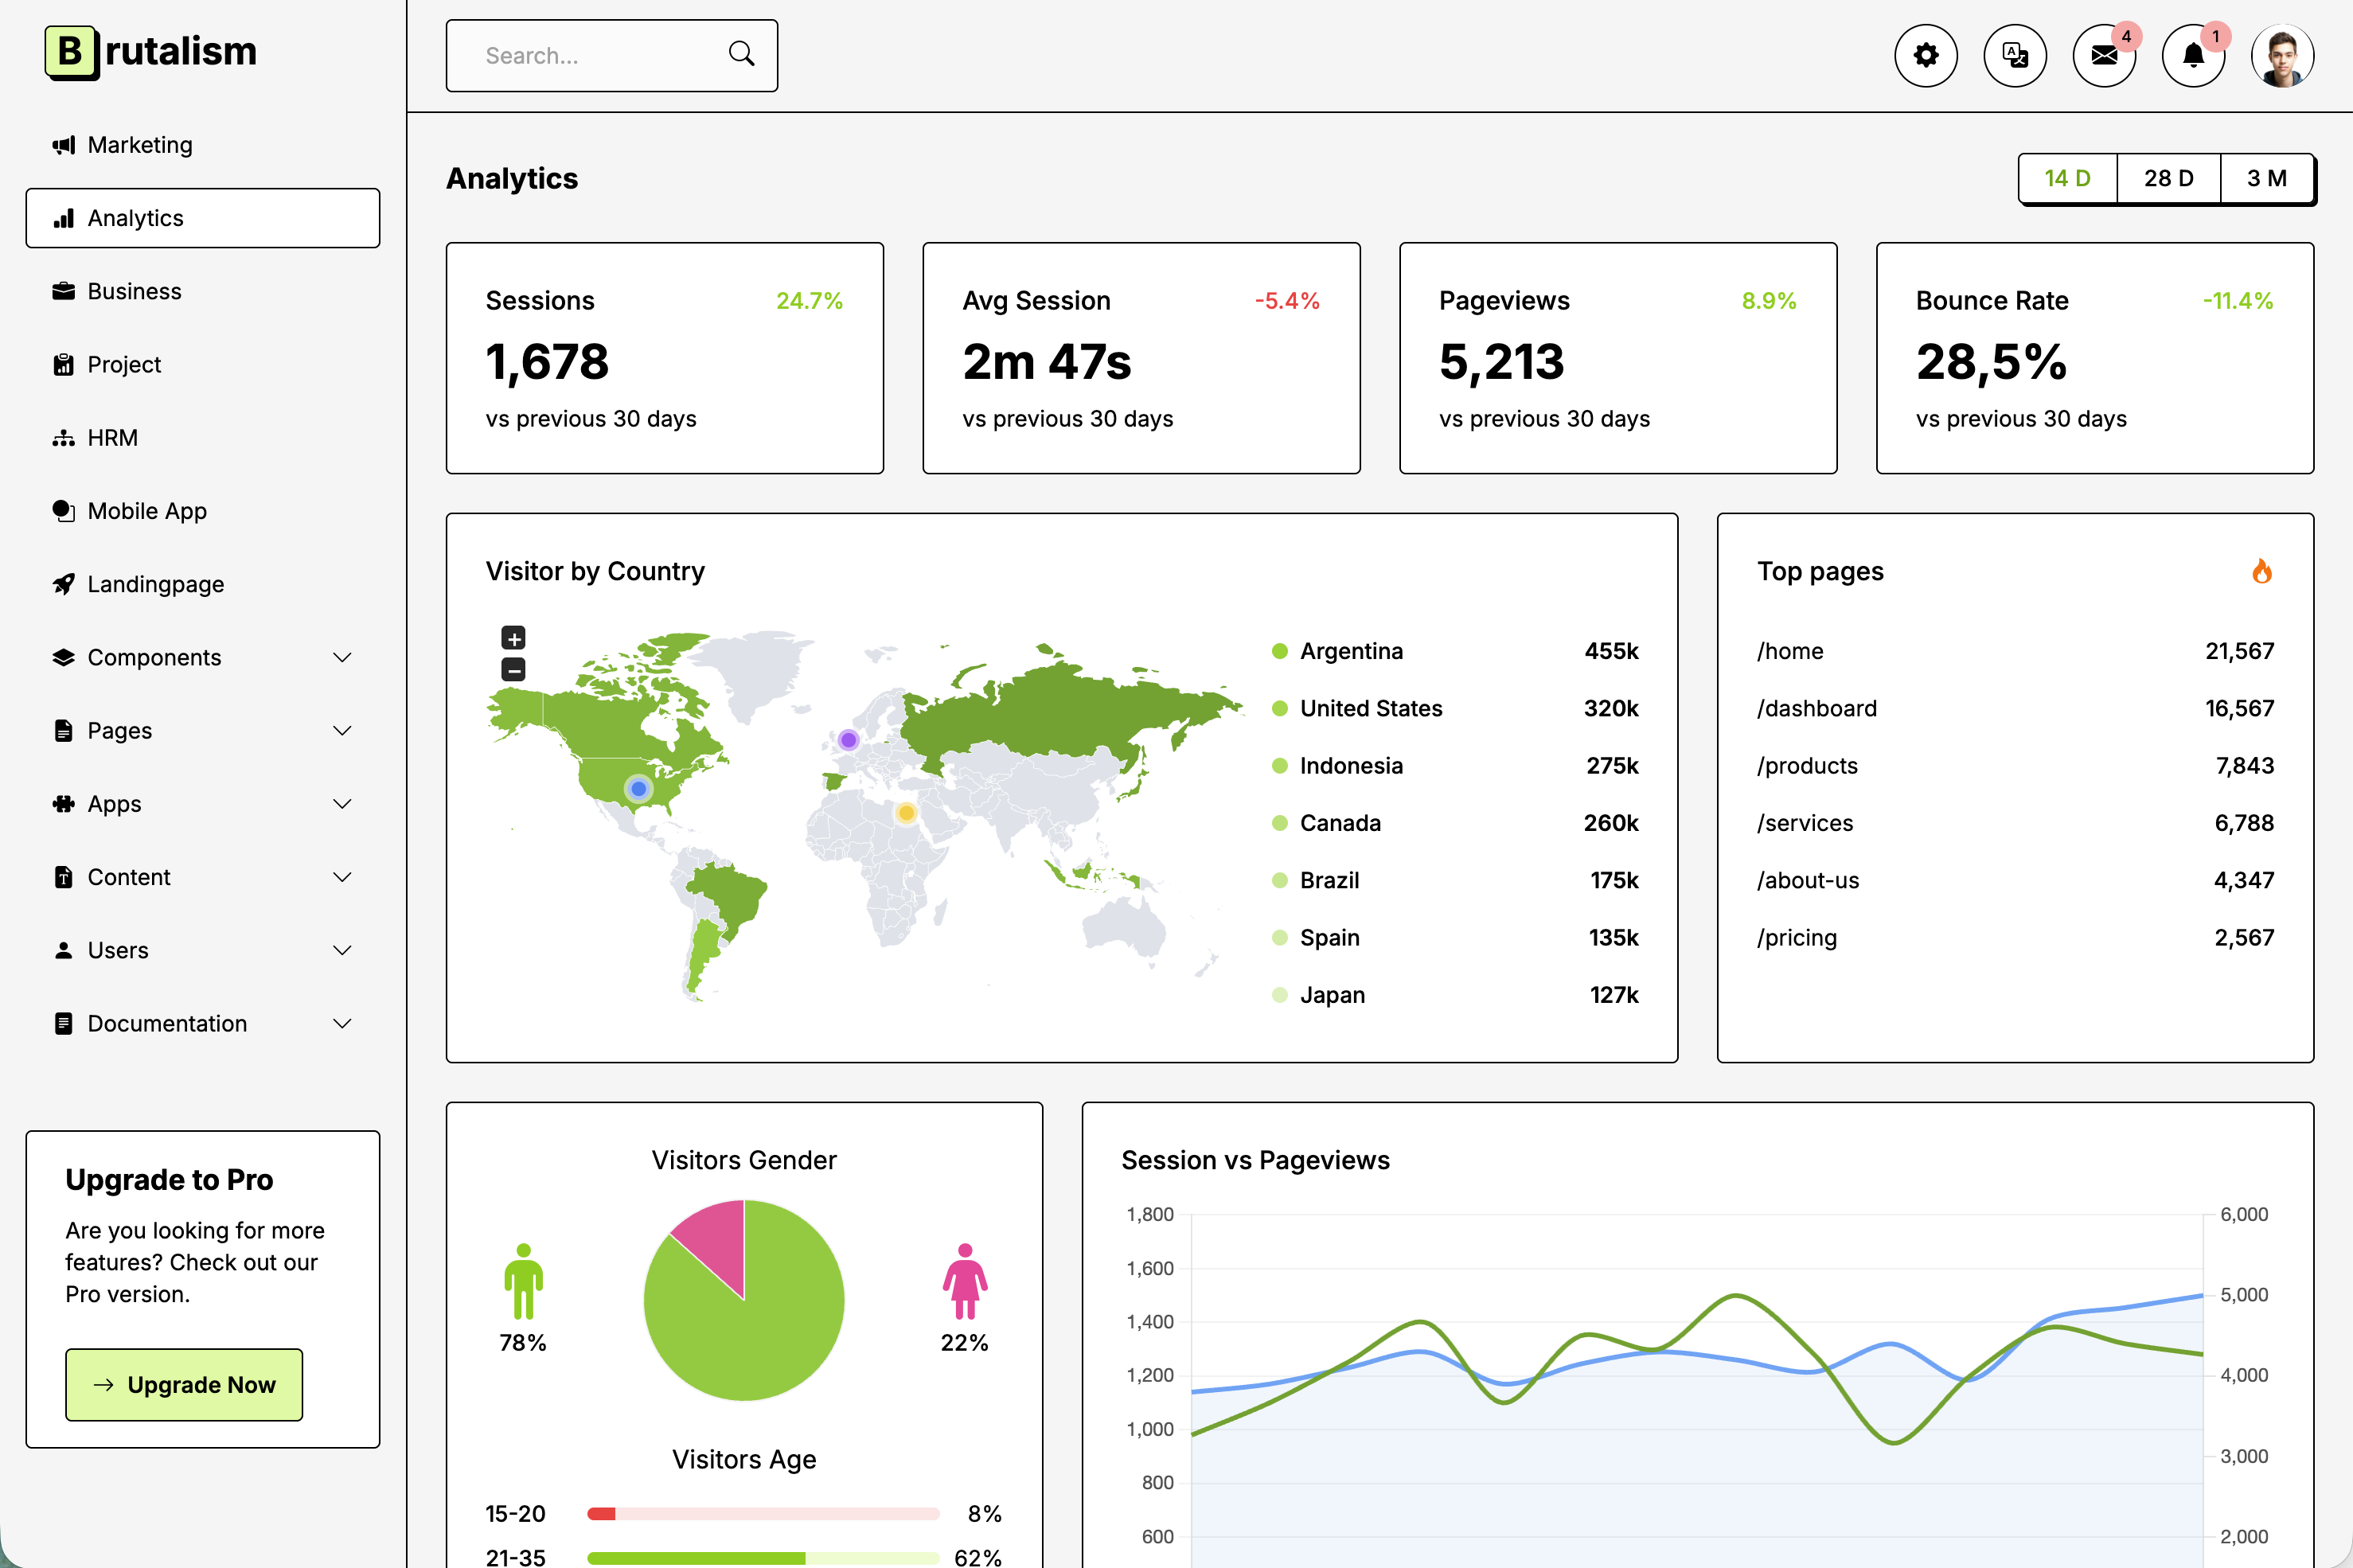Viewport: 2353px width, 1568px height.
Task: Open the language translate icon
Action: [x=2014, y=56]
